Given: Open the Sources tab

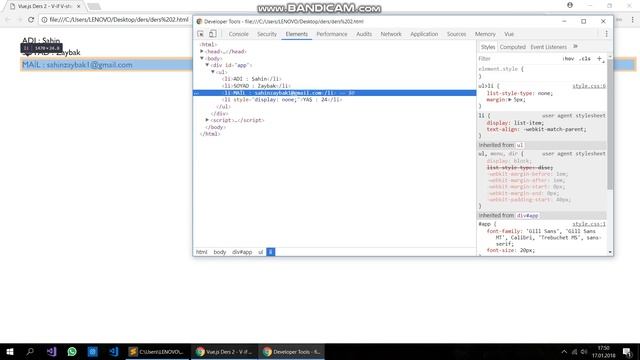Looking at the screenshot, I should point(456,34).
